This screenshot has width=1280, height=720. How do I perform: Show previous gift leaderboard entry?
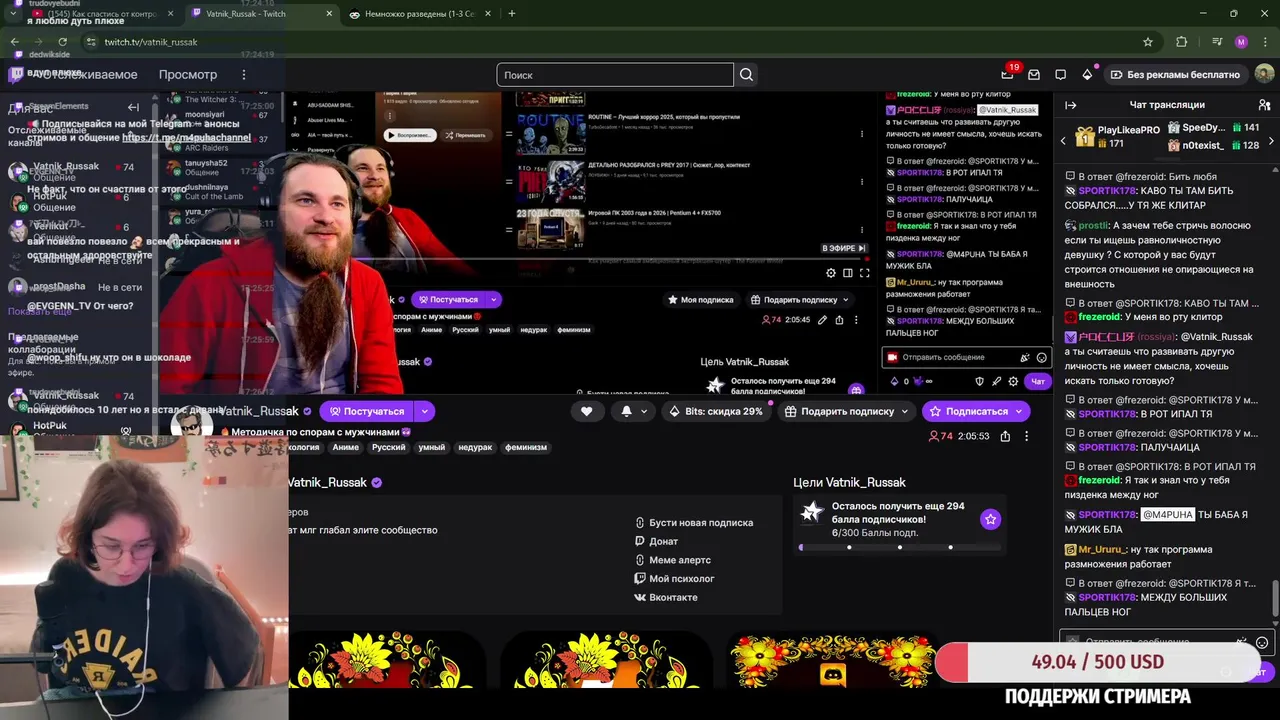point(1063,141)
